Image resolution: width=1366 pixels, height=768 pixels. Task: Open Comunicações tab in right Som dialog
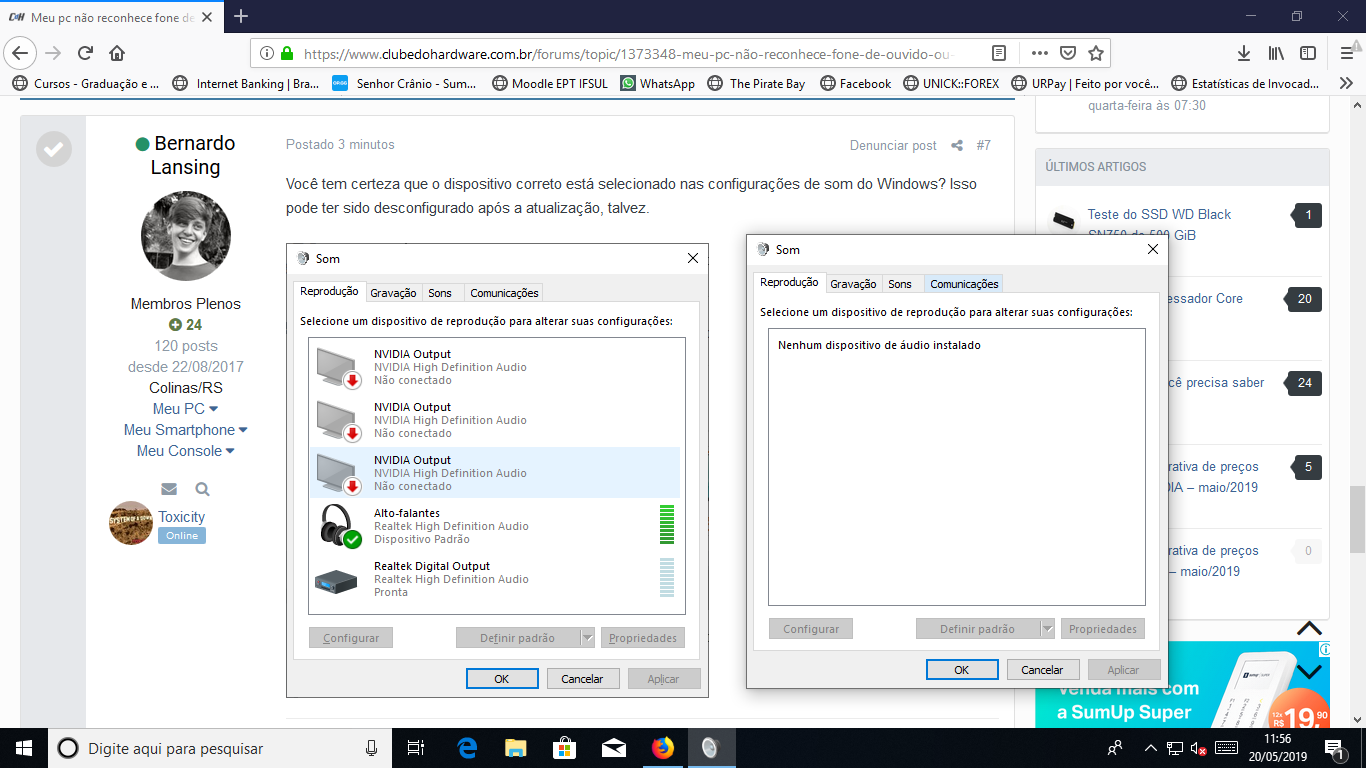[x=964, y=284]
